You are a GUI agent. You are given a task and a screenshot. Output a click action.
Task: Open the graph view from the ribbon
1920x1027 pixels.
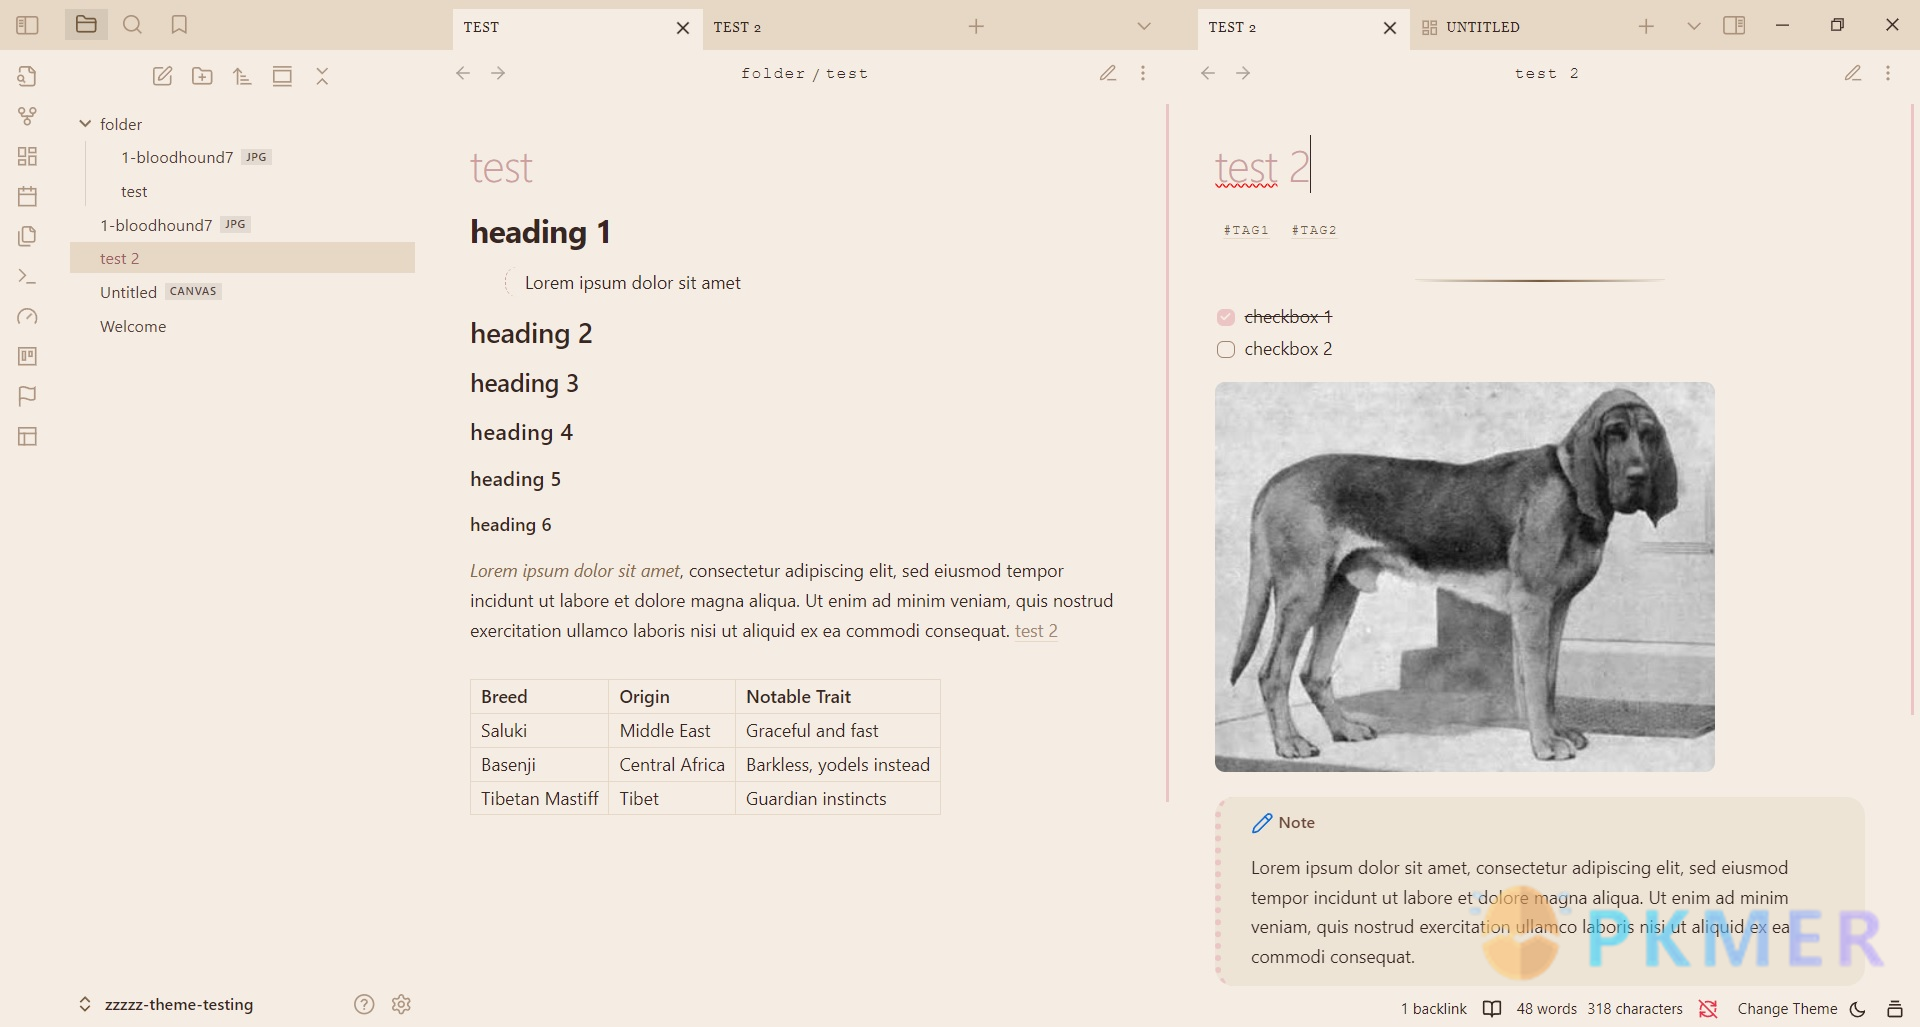click(27, 116)
